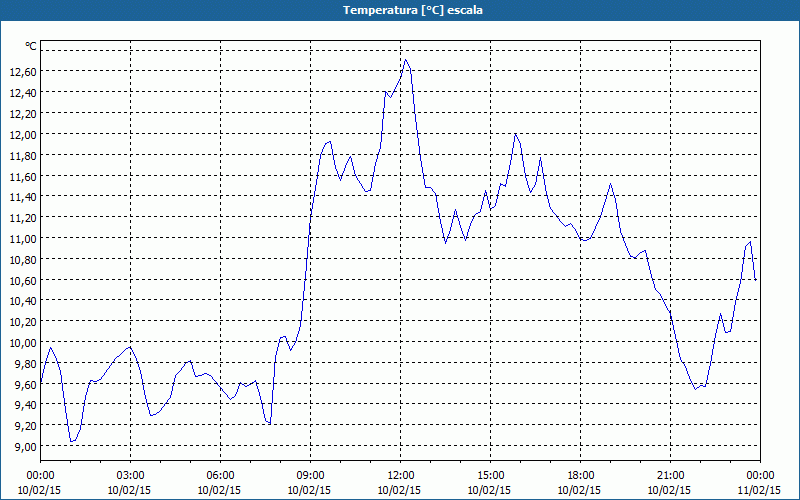Click the 9,40 y-axis value
This screenshot has width=800, height=500.
click(x=25, y=405)
